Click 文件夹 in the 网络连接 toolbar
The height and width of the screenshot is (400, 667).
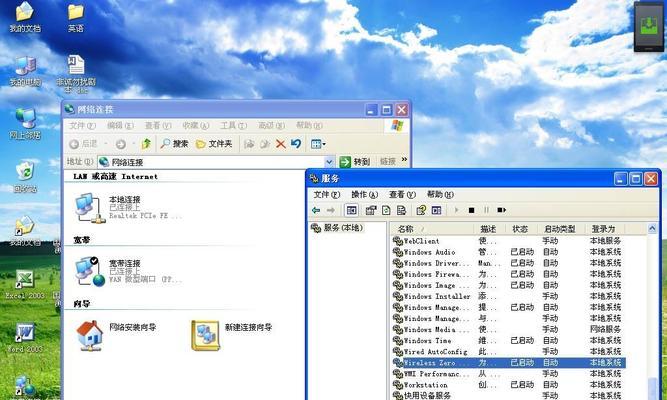coord(214,144)
